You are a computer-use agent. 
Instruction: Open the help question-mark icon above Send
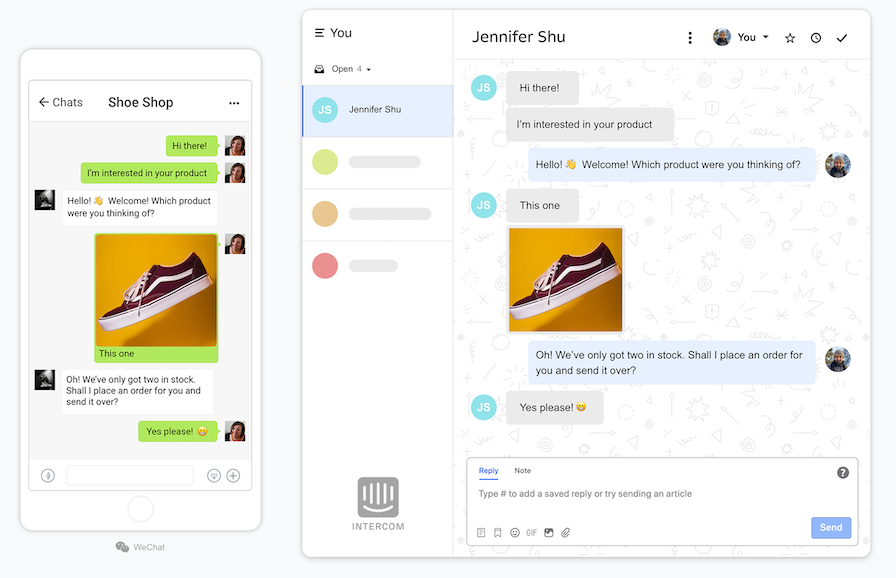point(843,471)
